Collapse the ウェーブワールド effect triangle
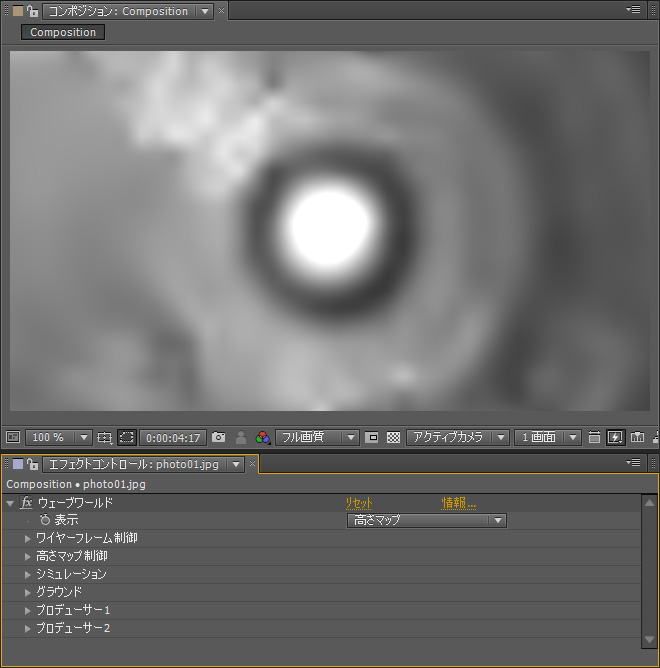The width and height of the screenshot is (660, 668). [x=10, y=504]
